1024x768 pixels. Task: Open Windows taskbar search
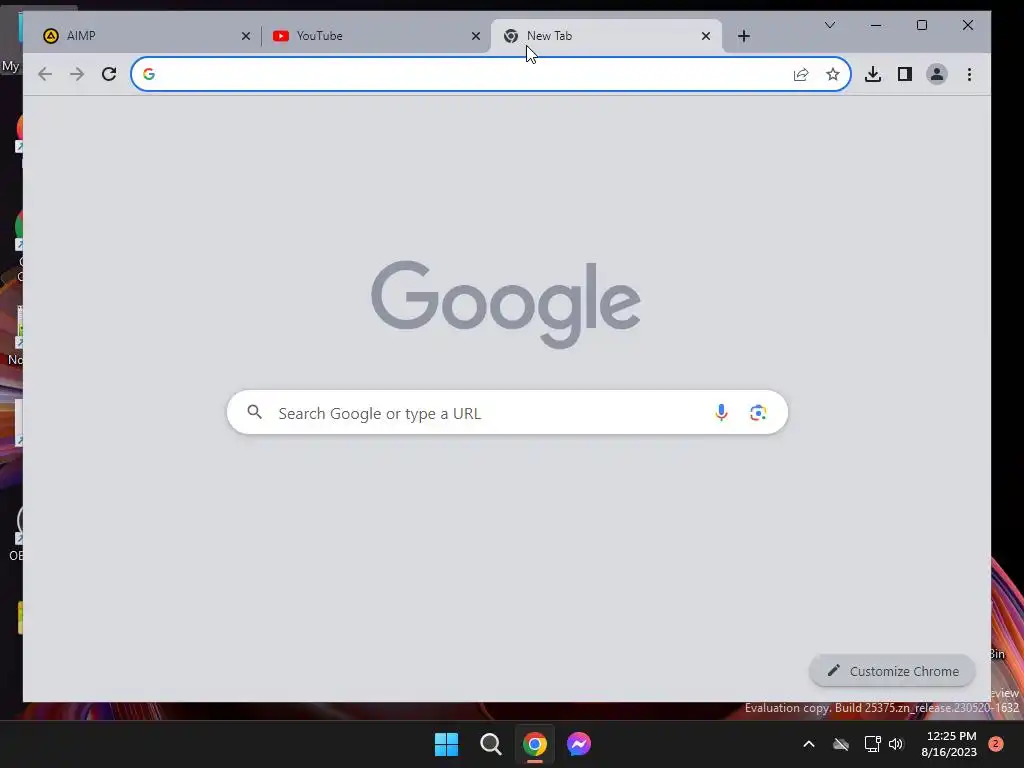(490, 744)
